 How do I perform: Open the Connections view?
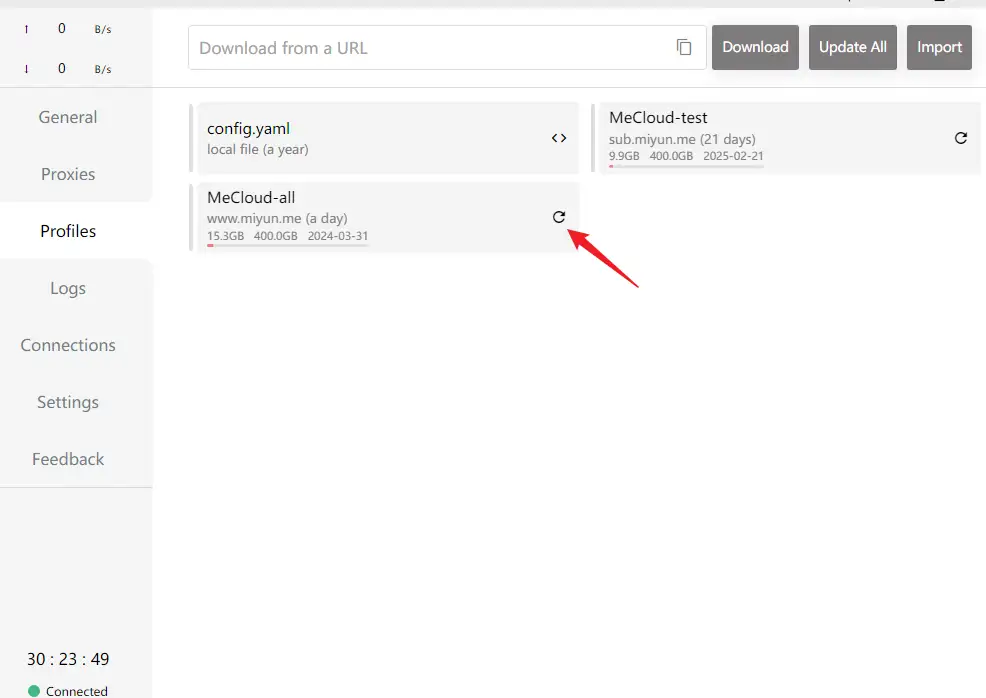point(68,345)
